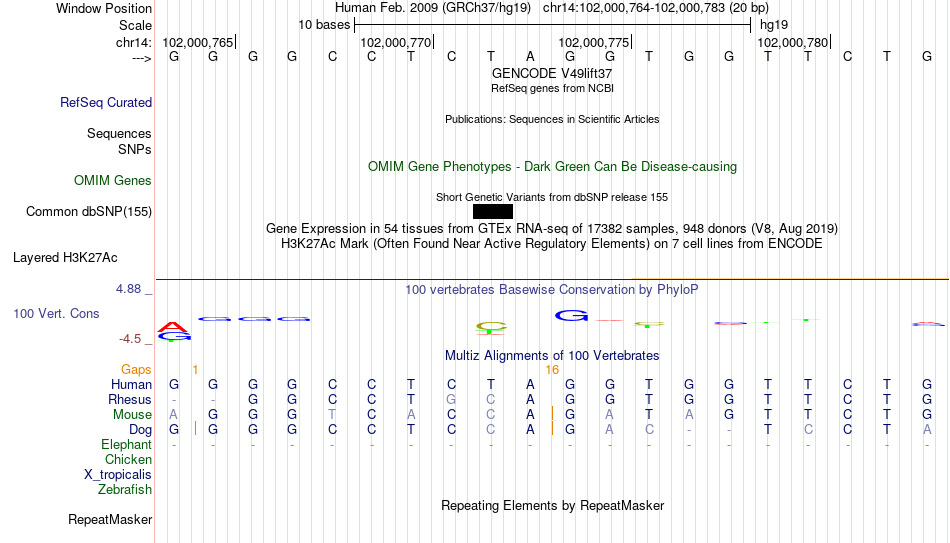
Task: Click the 100 vertebrates Basewise Conservation title
Action: click(552, 290)
